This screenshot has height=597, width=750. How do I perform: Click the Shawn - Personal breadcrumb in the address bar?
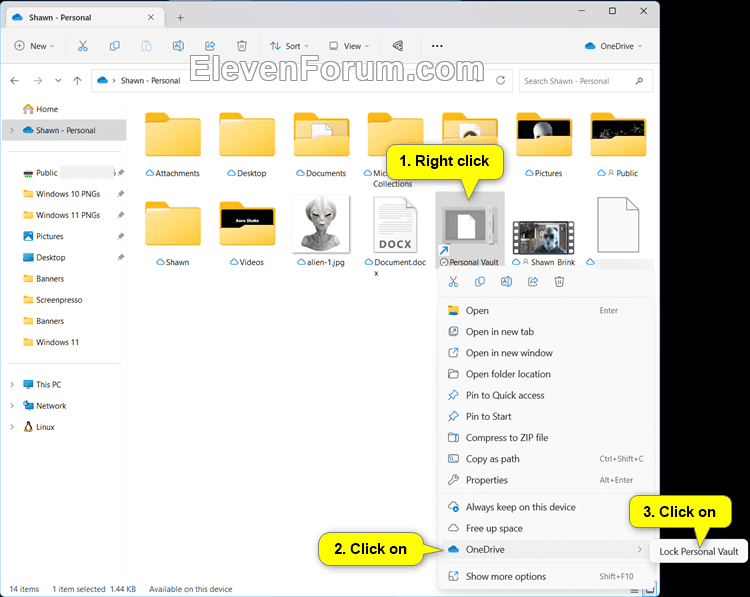point(150,80)
